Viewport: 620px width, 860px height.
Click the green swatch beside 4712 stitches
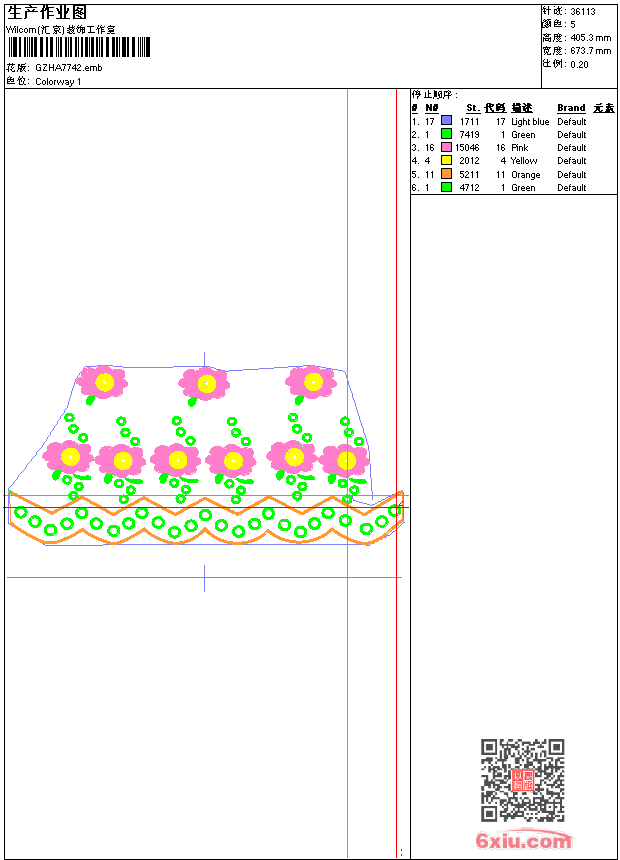pos(447,187)
